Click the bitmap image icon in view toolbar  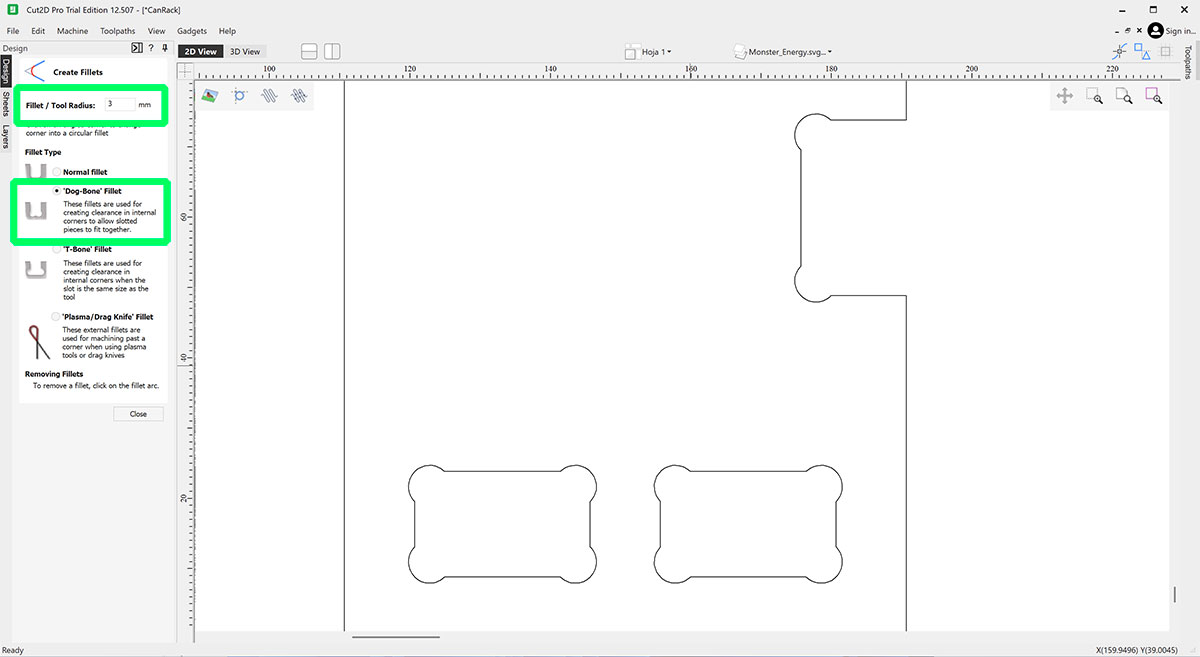coord(210,96)
